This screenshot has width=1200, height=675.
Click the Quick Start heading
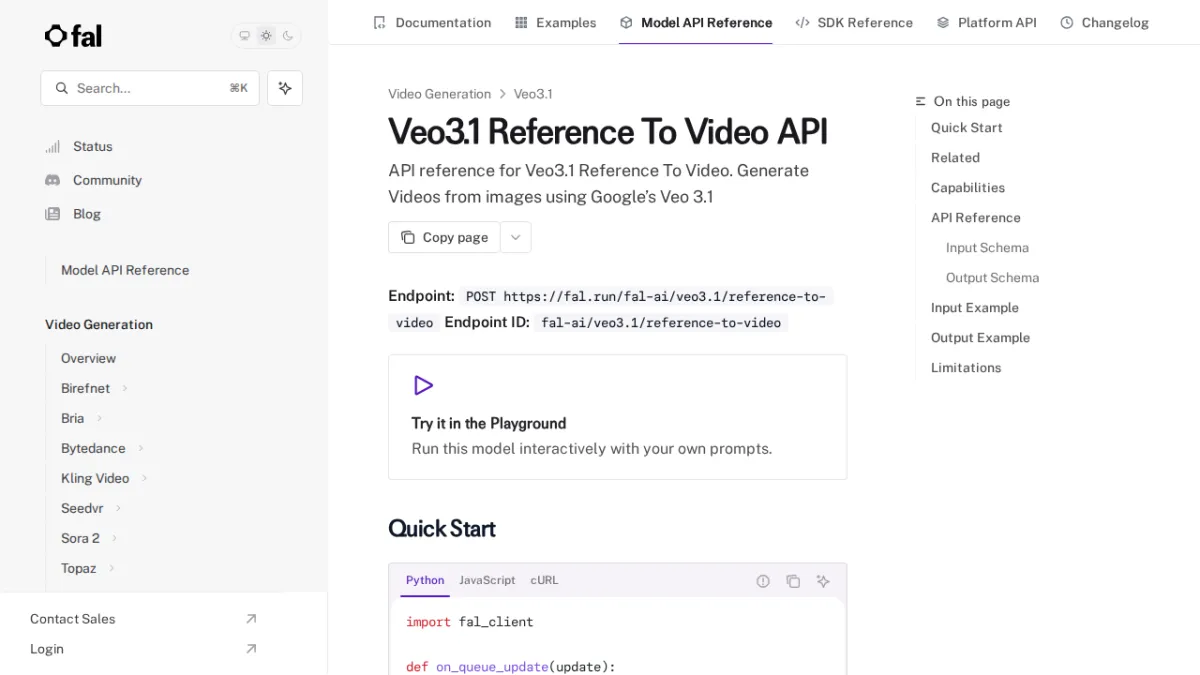(x=442, y=529)
